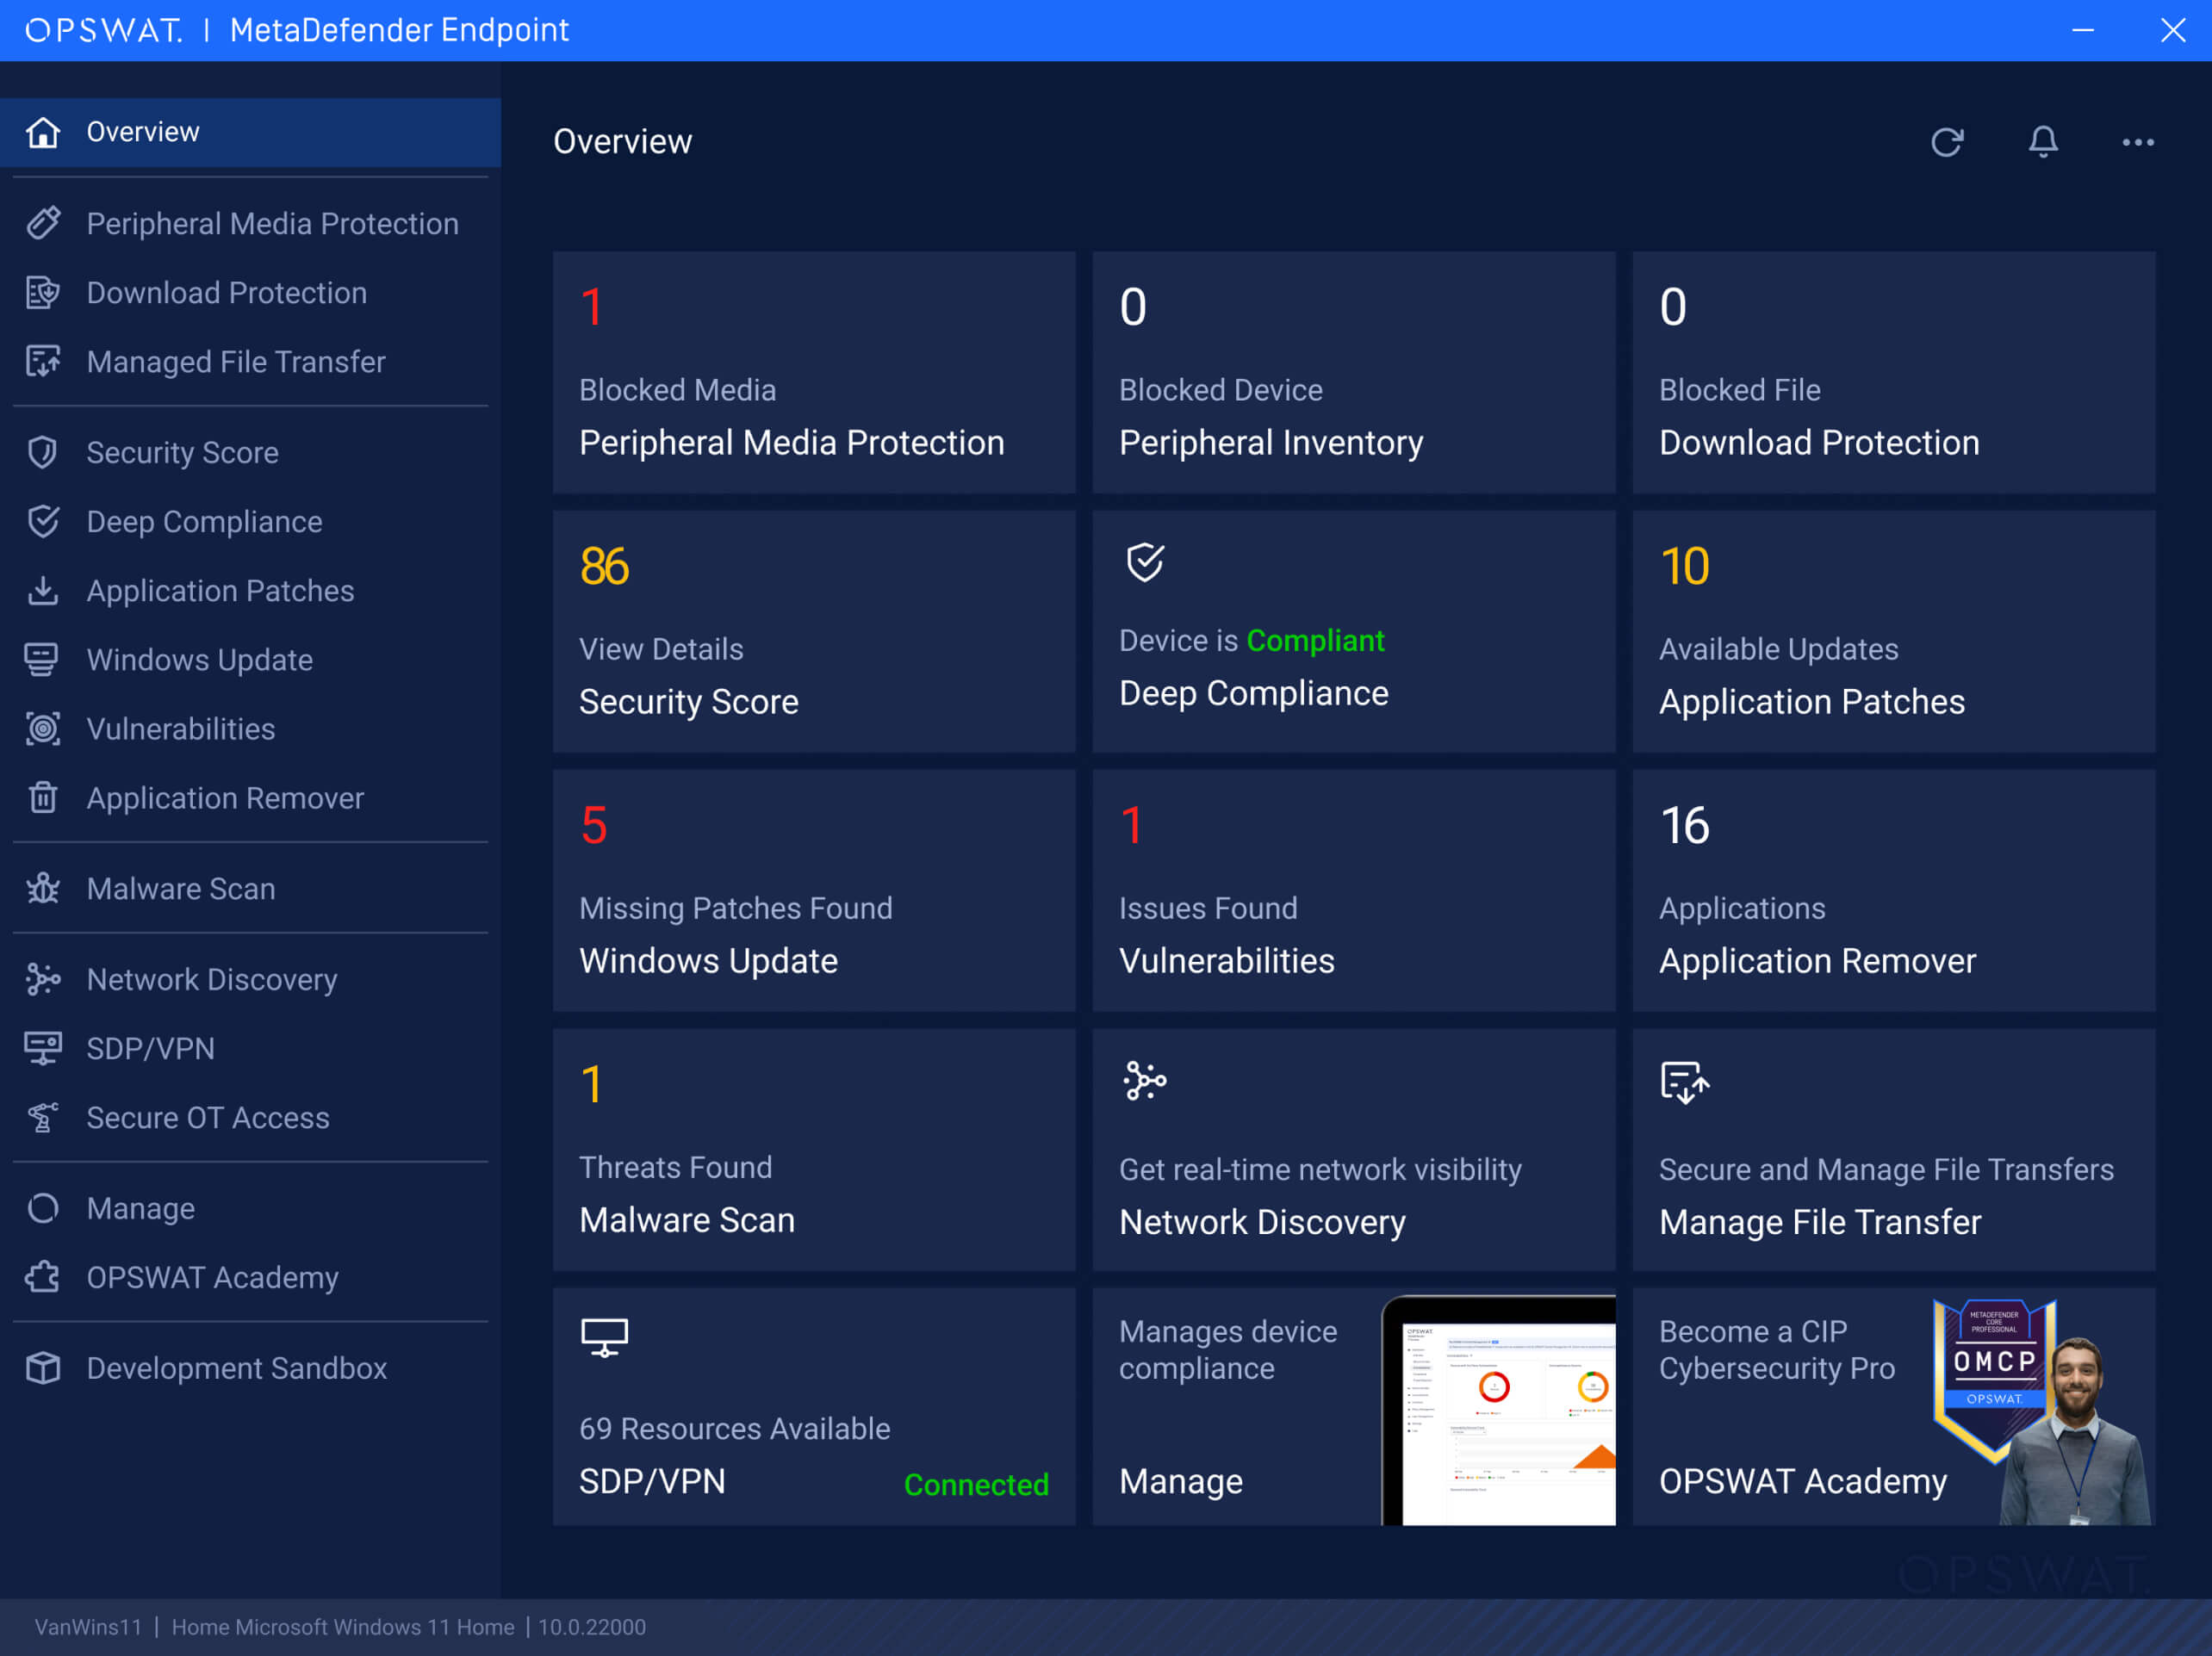
Task: Click the Windows Update sidebar icon
Action: pos(44,659)
